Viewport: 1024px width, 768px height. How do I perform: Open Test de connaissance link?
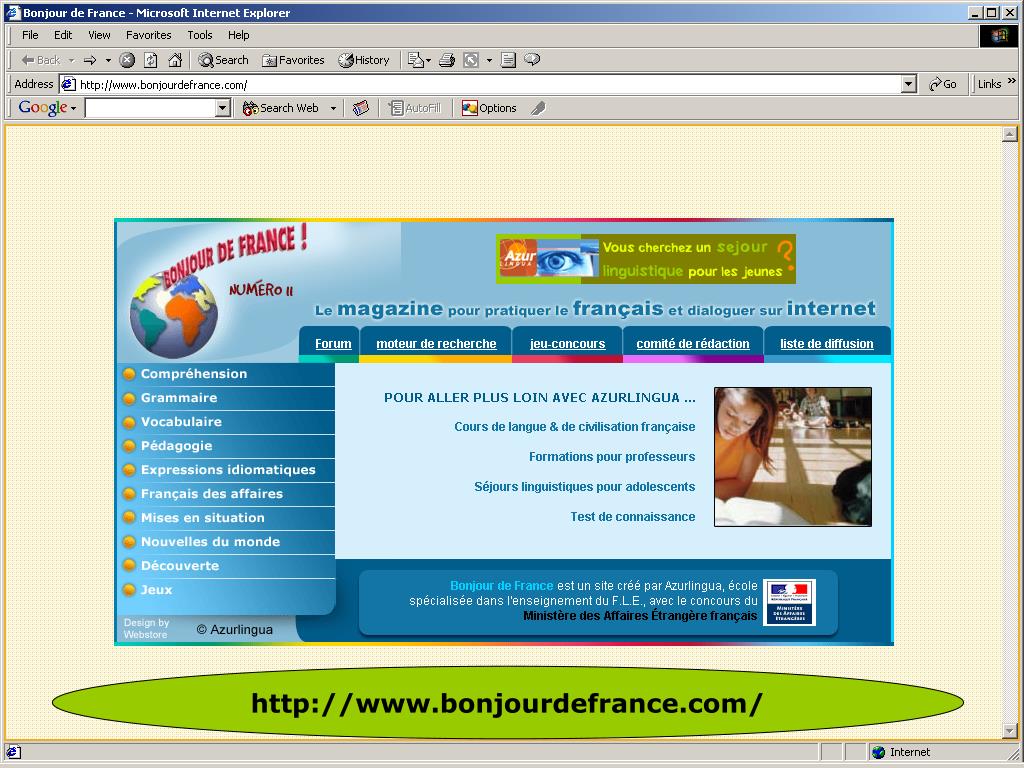tap(632, 517)
